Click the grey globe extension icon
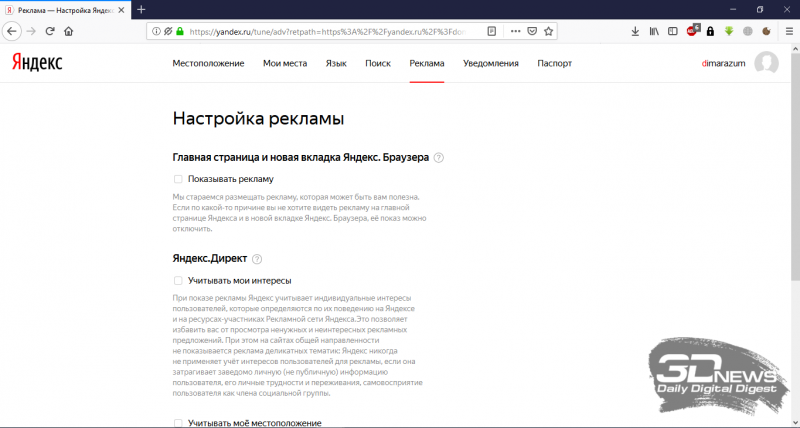 pos(748,31)
